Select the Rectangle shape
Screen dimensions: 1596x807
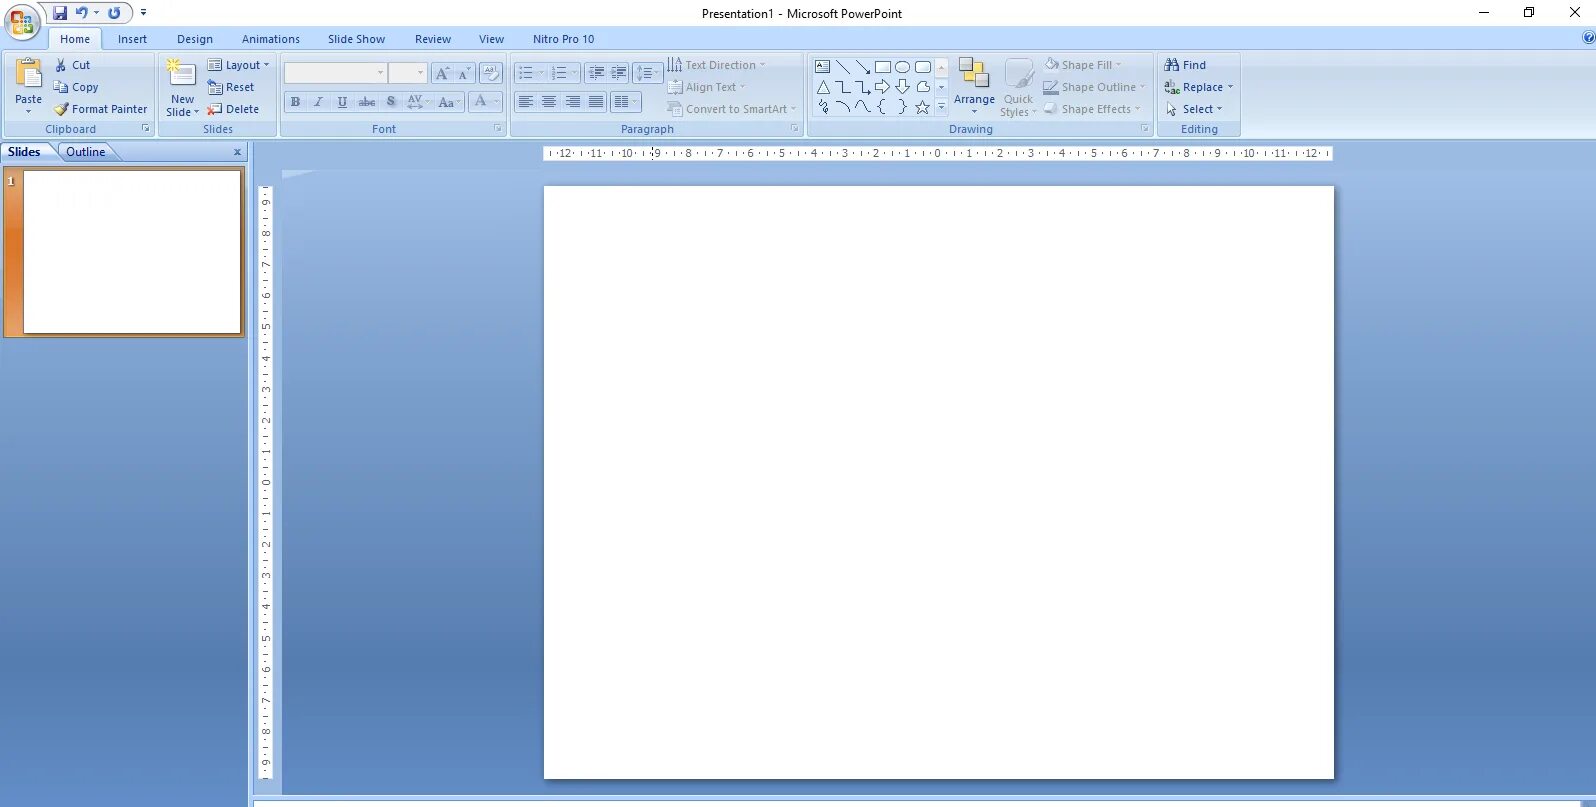(x=883, y=67)
